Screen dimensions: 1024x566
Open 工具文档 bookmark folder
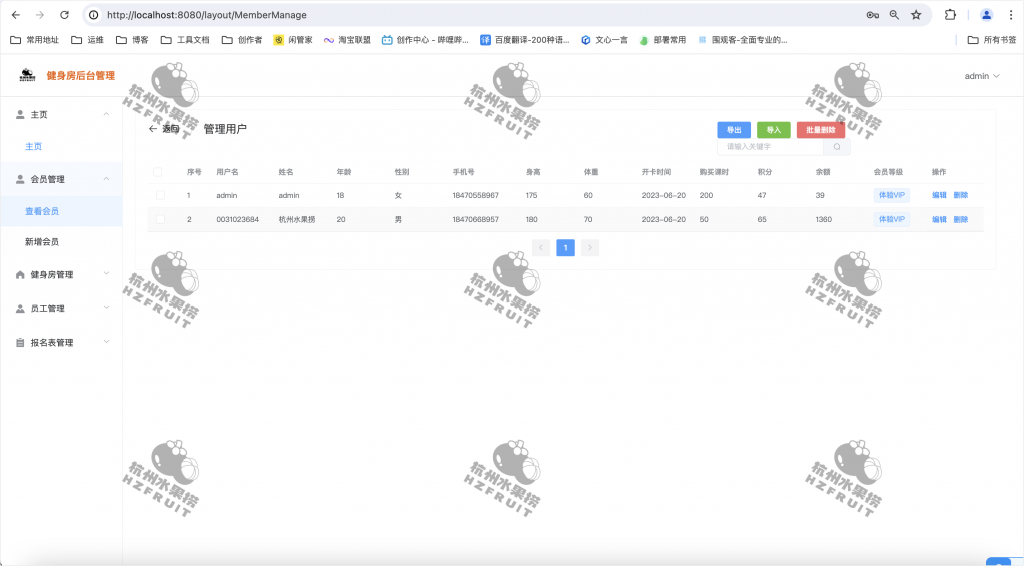point(185,40)
